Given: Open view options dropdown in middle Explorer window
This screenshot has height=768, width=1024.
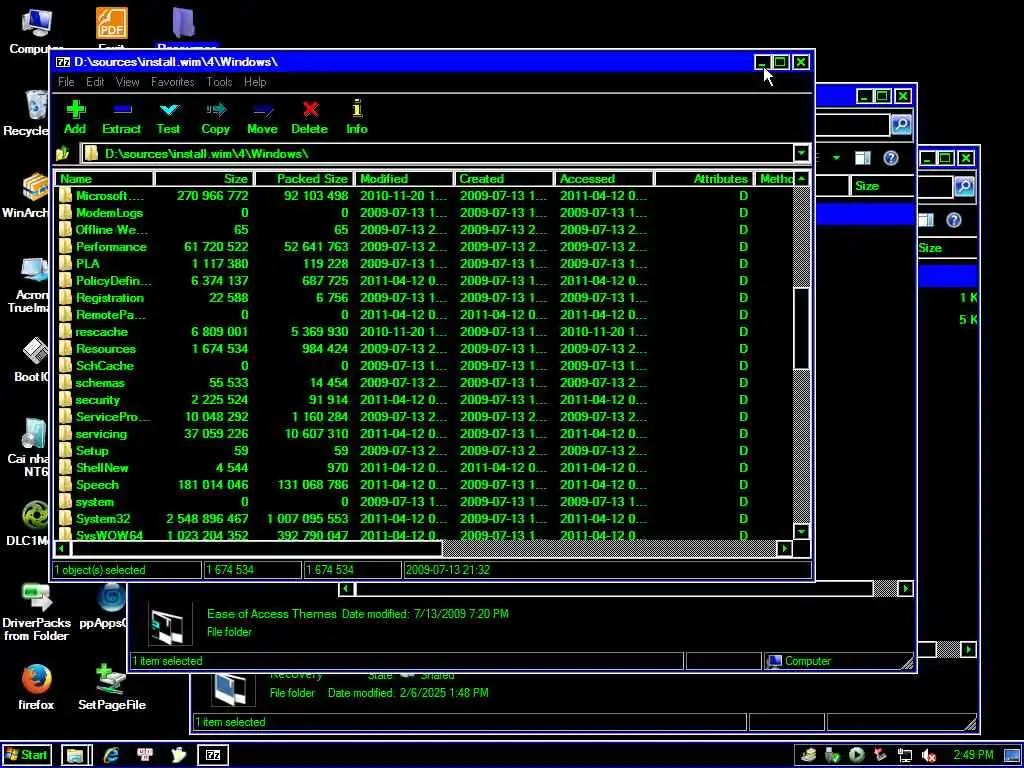Looking at the screenshot, I should click(x=836, y=158).
